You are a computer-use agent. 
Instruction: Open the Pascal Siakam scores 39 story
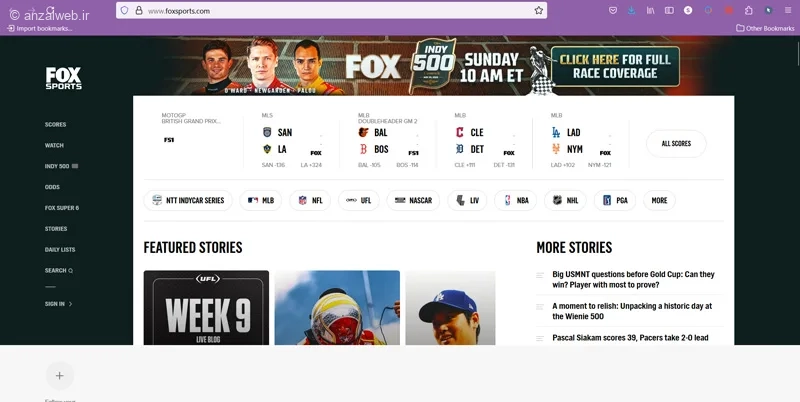630,338
